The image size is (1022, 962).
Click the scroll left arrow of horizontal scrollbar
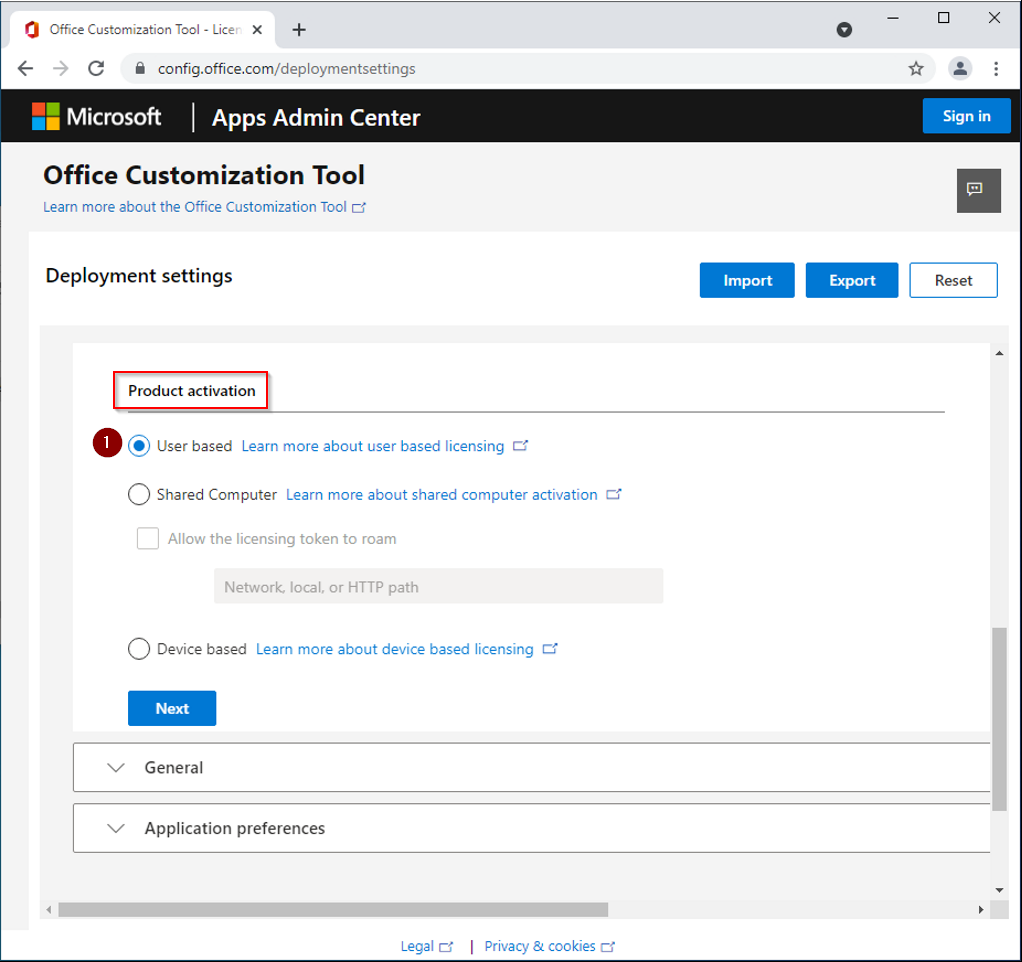point(49,910)
